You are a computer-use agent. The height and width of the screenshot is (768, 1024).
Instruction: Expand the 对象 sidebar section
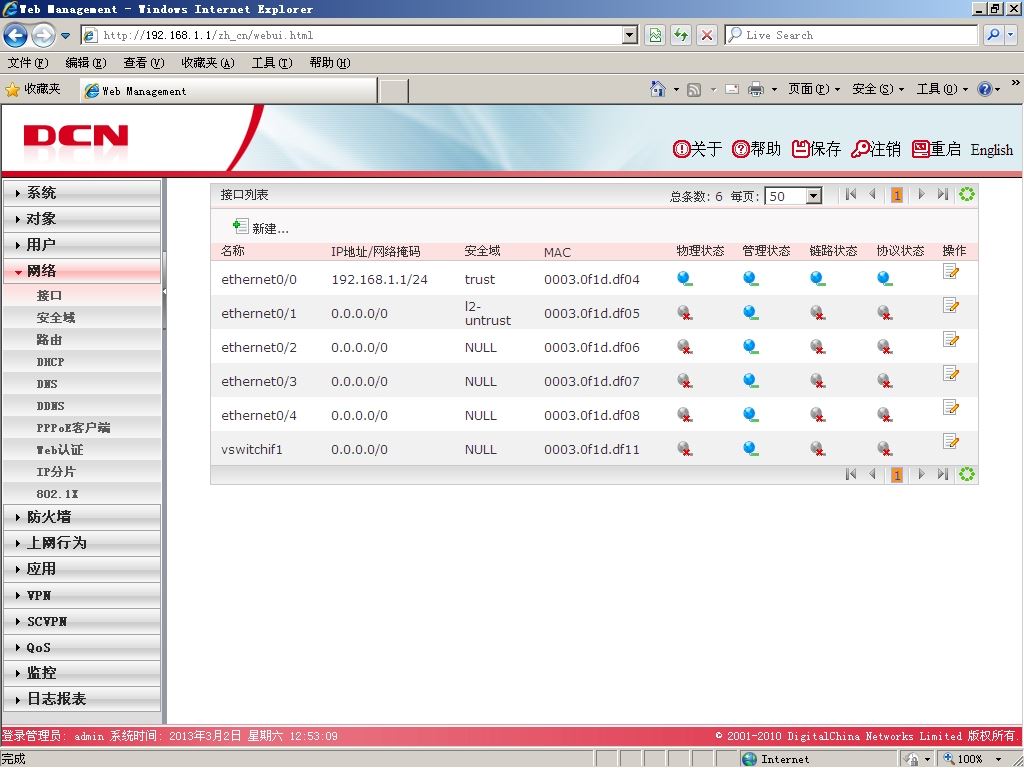pyautogui.click(x=82, y=219)
